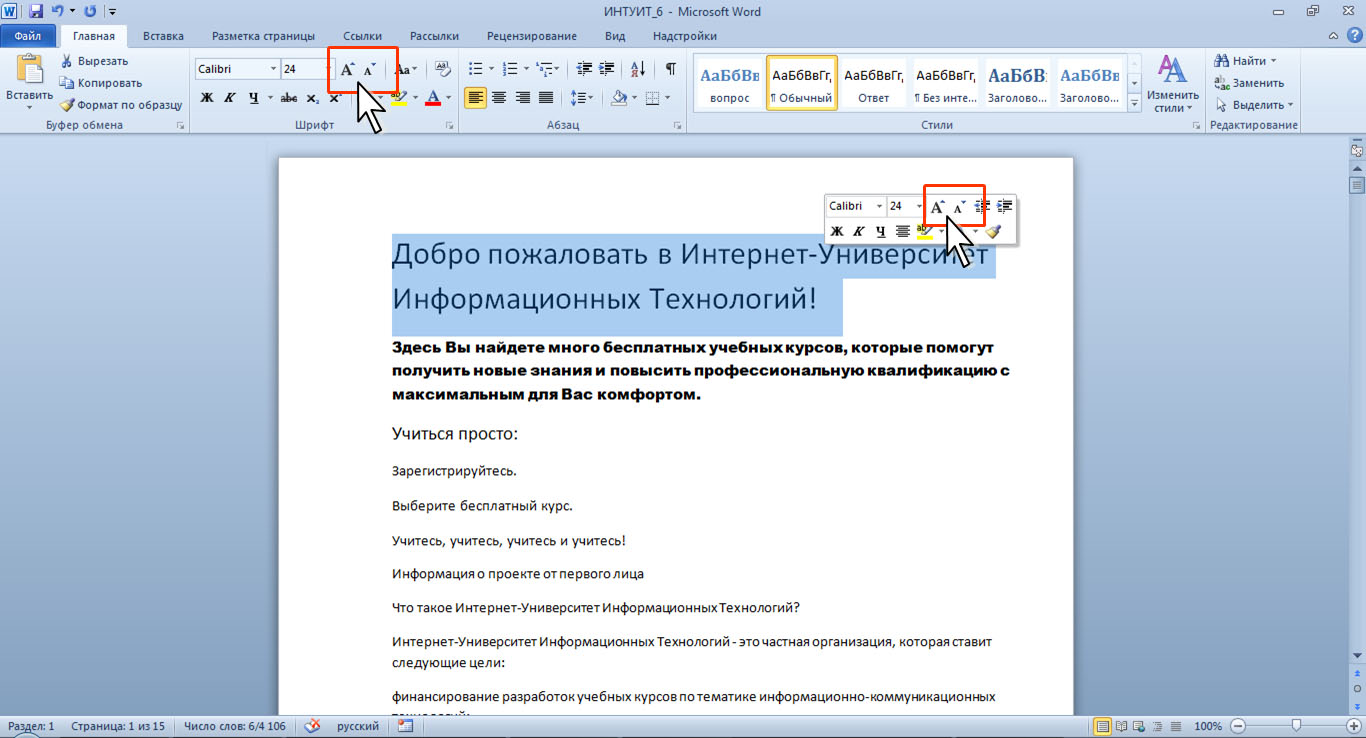Viewport: 1366px width, 738px height.
Task: Open the Найти dropdown arrow
Action: pyautogui.click(x=1273, y=61)
